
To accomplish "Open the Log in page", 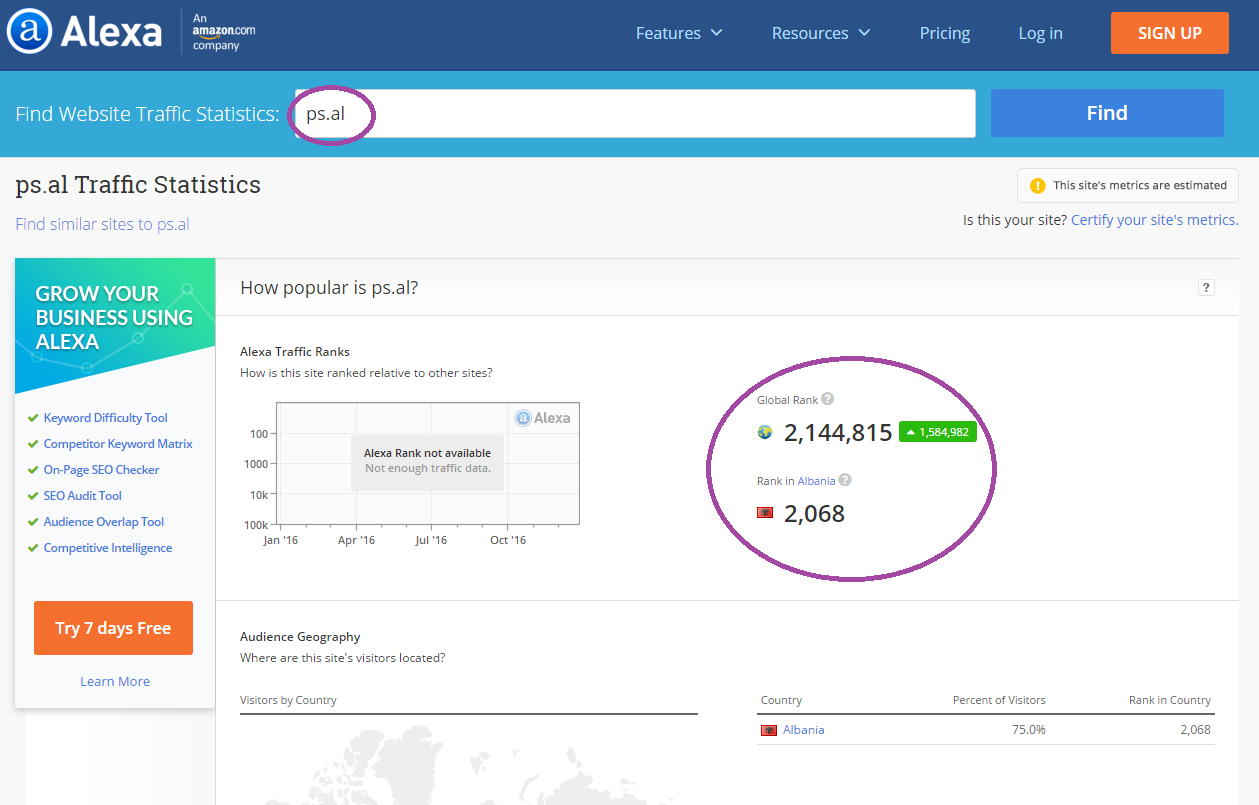I will 1040,33.
